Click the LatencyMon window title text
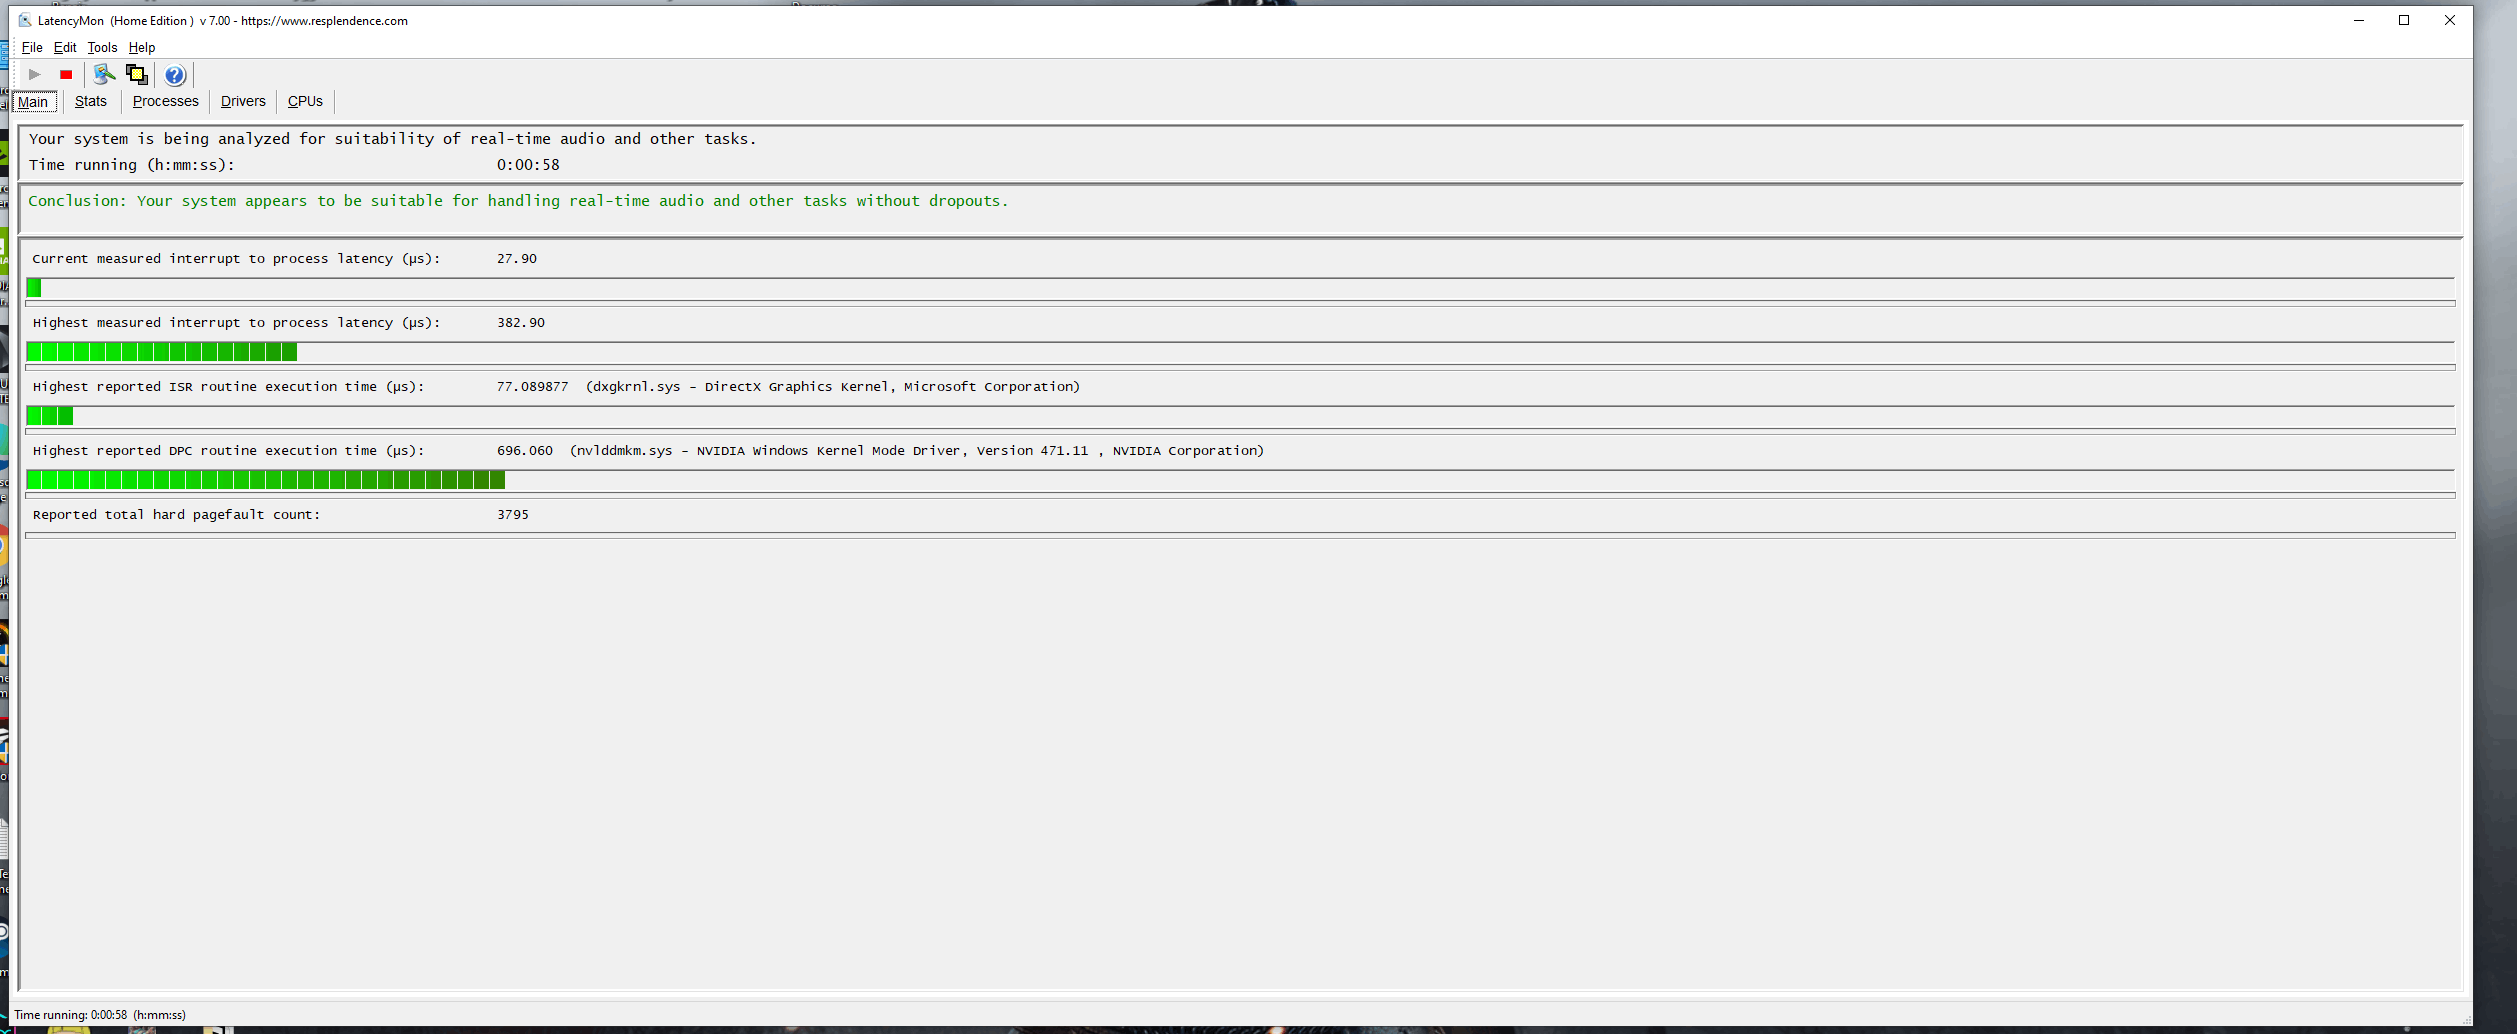The image size is (2517, 1034). pos(223,20)
